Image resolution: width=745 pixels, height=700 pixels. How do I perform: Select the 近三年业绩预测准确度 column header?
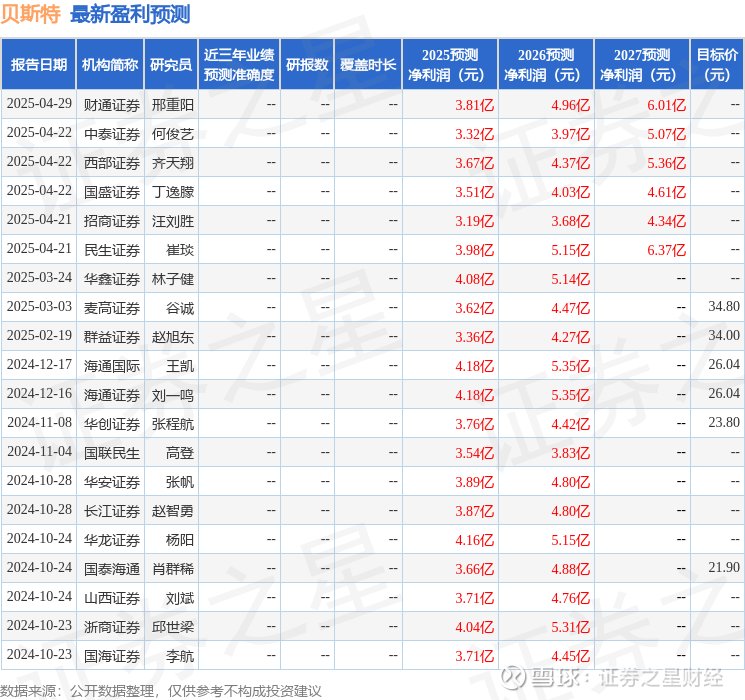pyautogui.click(x=239, y=64)
